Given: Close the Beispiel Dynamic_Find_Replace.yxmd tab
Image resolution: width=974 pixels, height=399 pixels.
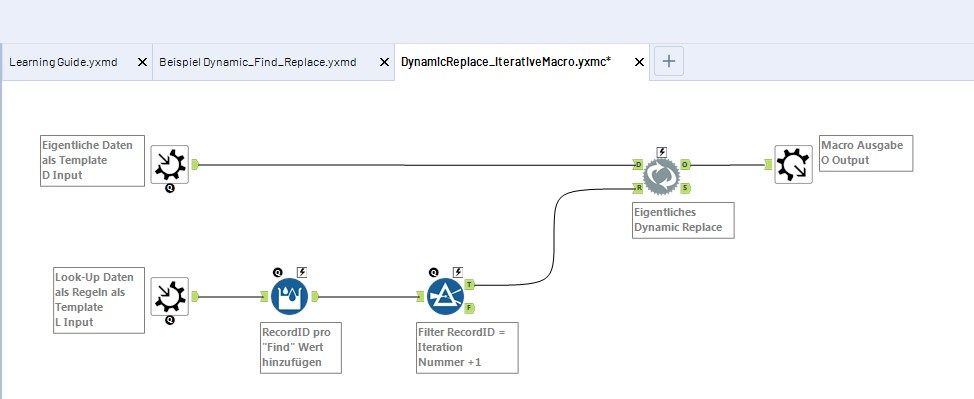Looking at the screenshot, I should (385, 62).
